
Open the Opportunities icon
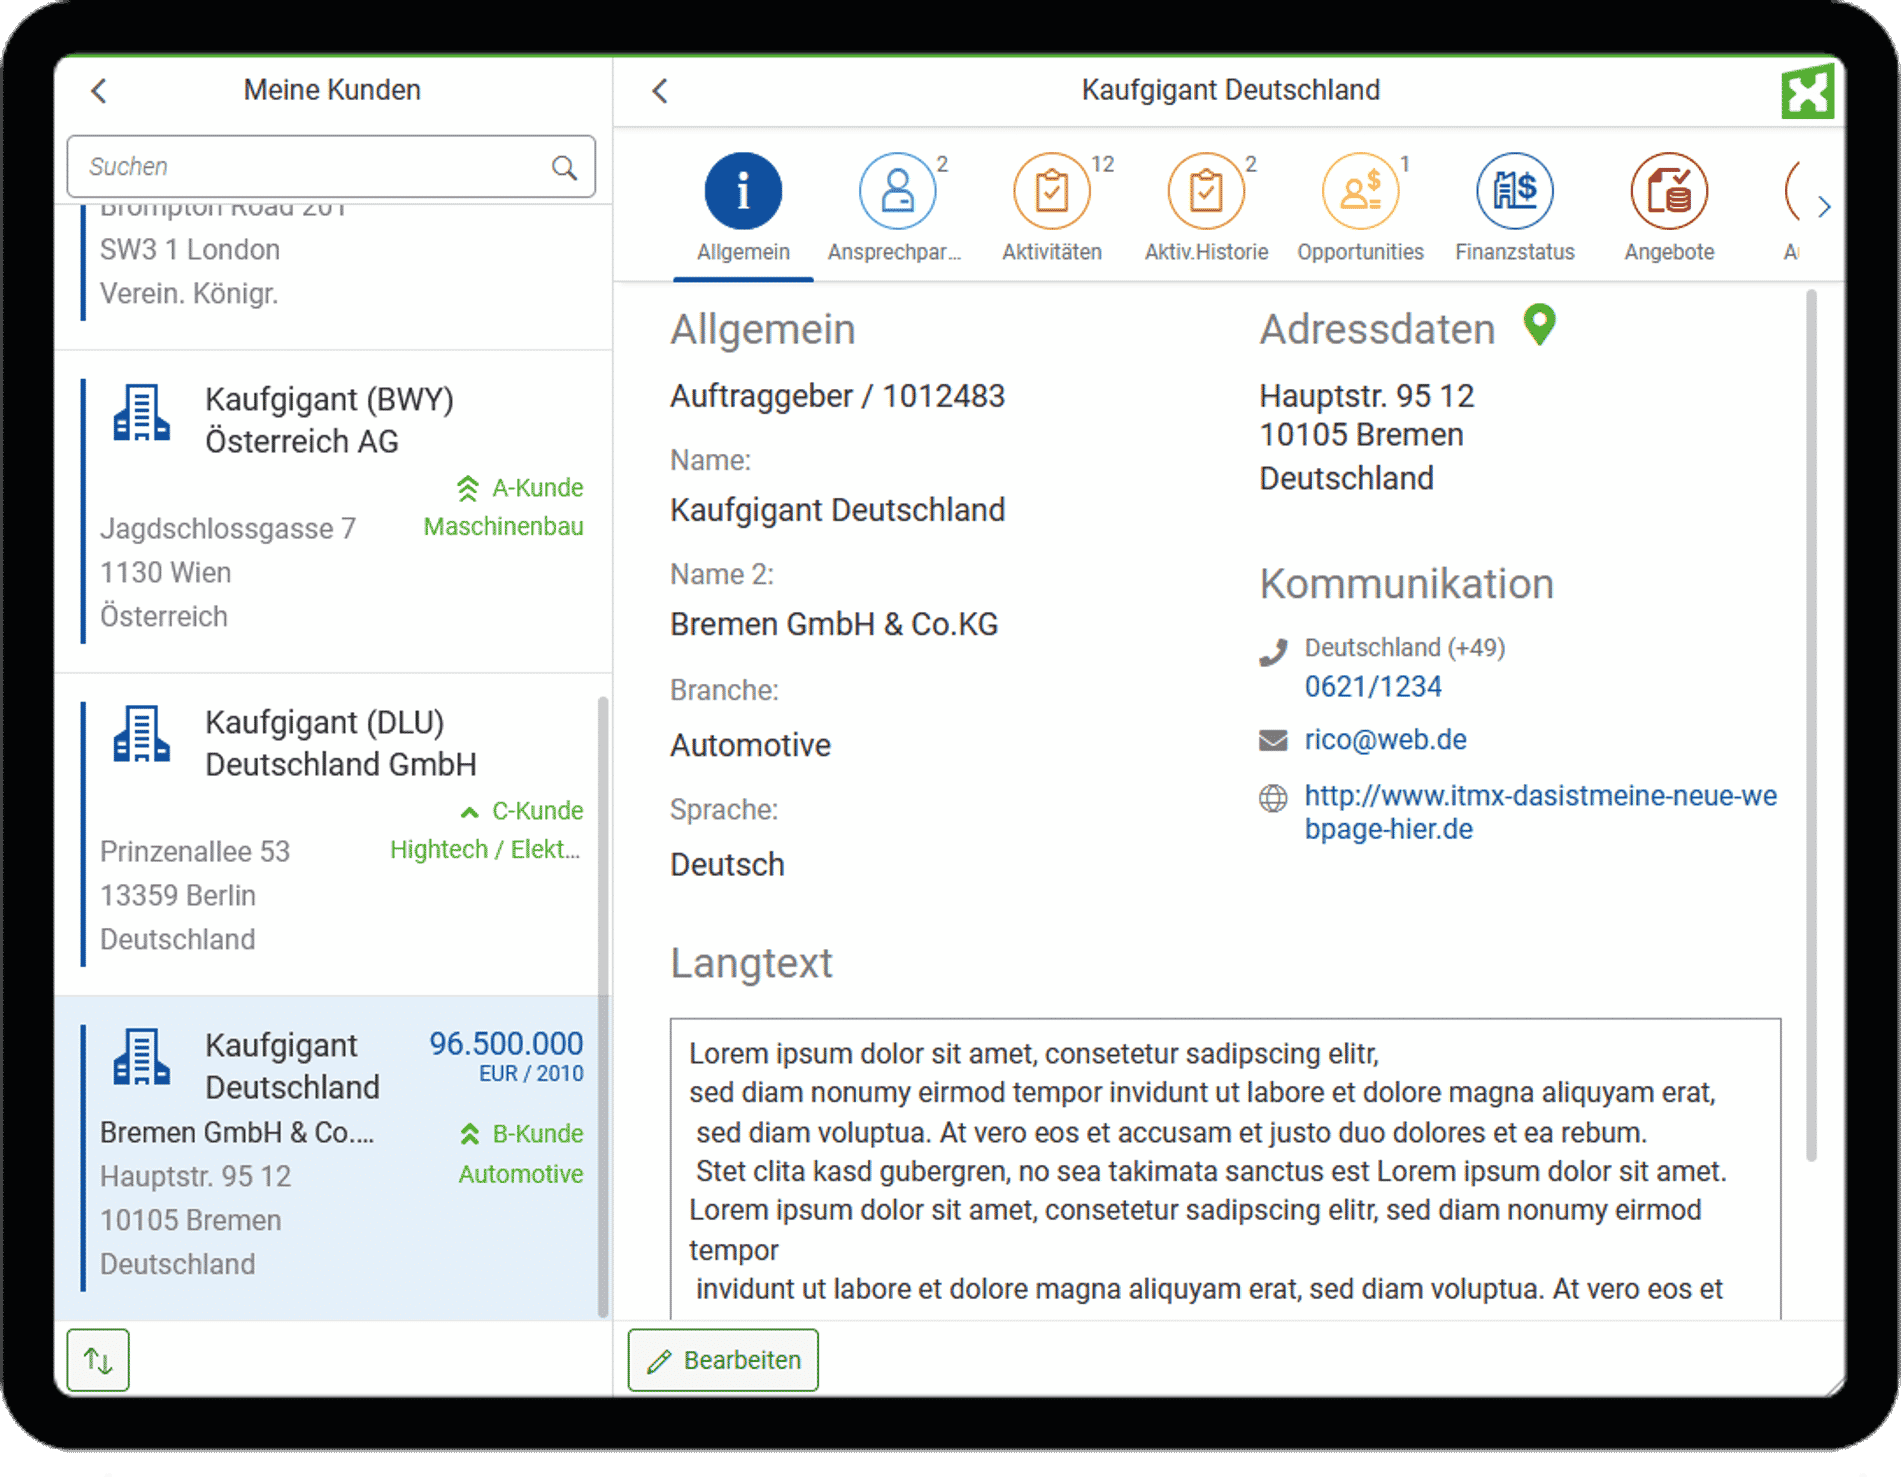(1360, 191)
